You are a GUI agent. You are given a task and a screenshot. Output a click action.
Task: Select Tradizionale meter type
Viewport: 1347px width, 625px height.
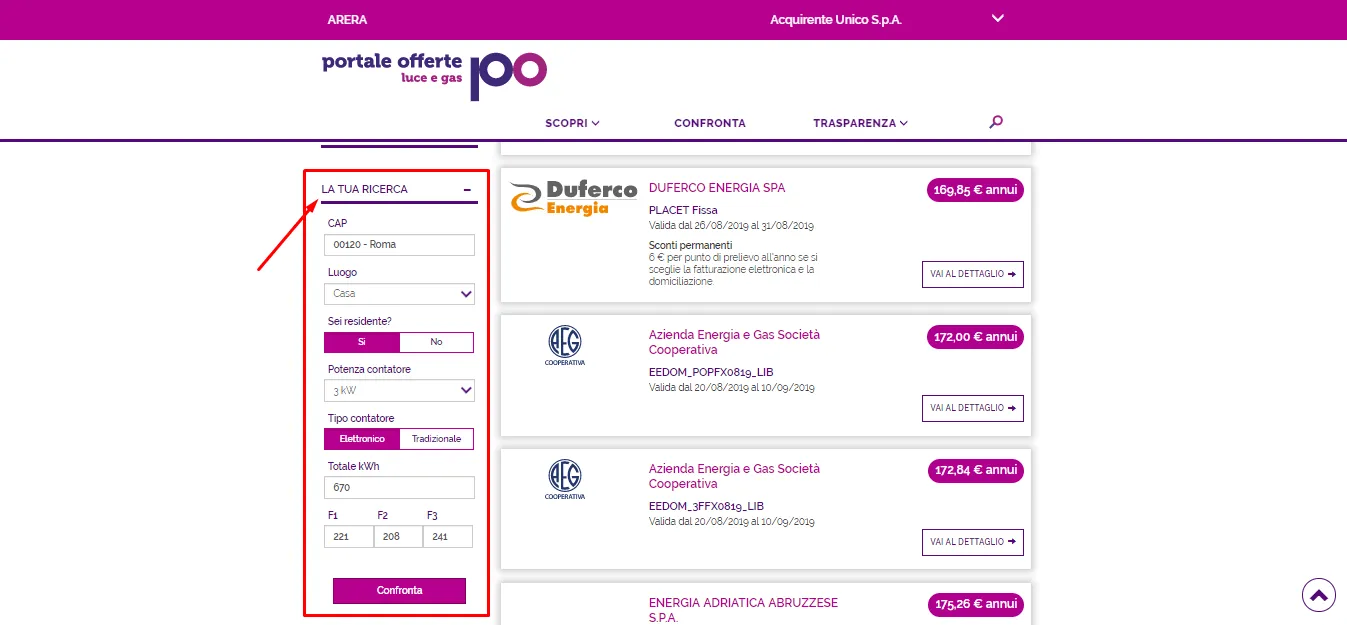click(x=436, y=439)
